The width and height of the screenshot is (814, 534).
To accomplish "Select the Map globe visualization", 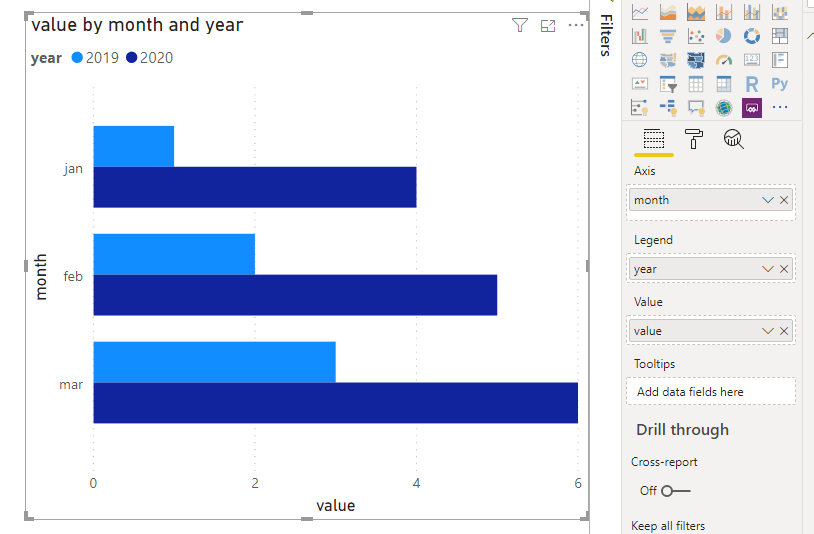I will (x=640, y=60).
